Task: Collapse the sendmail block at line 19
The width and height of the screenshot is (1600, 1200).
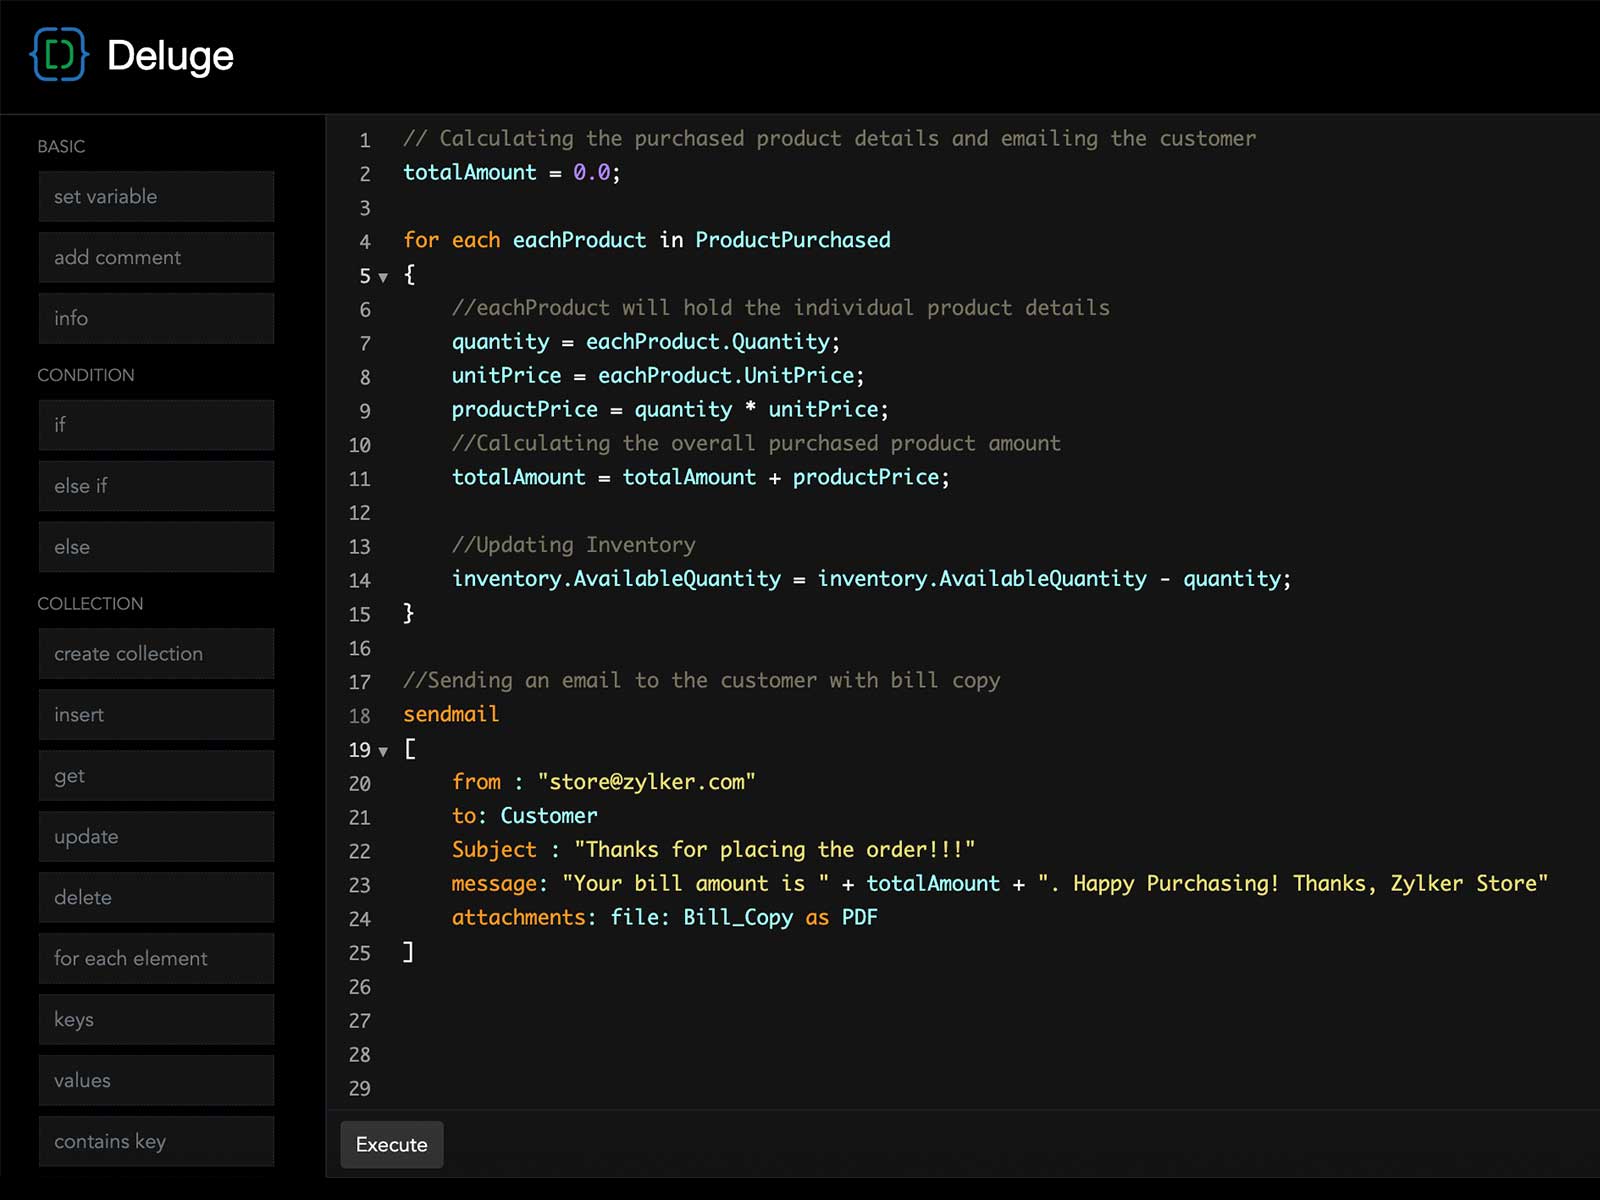Action: (383, 751)
